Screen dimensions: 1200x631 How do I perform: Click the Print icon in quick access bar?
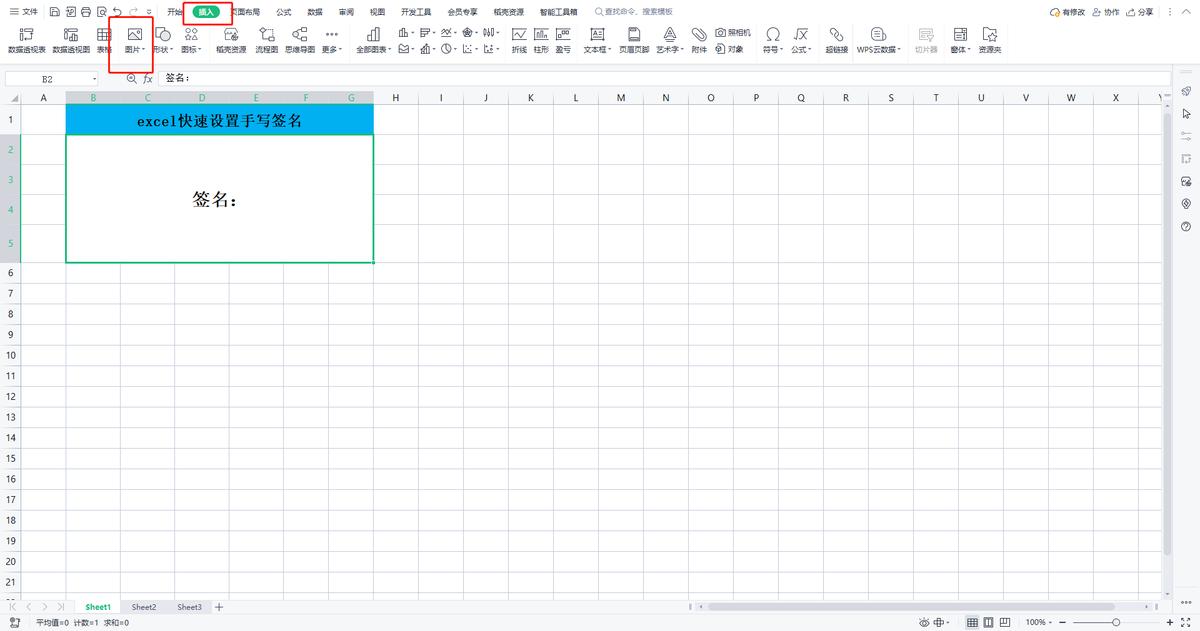click(86, 12)
